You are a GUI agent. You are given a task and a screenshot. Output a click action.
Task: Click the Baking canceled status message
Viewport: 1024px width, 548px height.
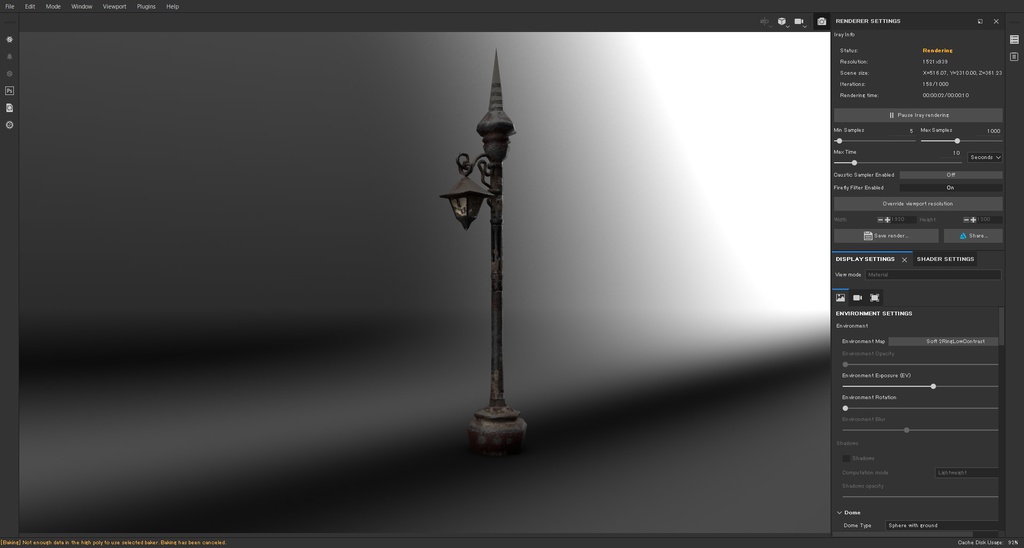(114, 543)
